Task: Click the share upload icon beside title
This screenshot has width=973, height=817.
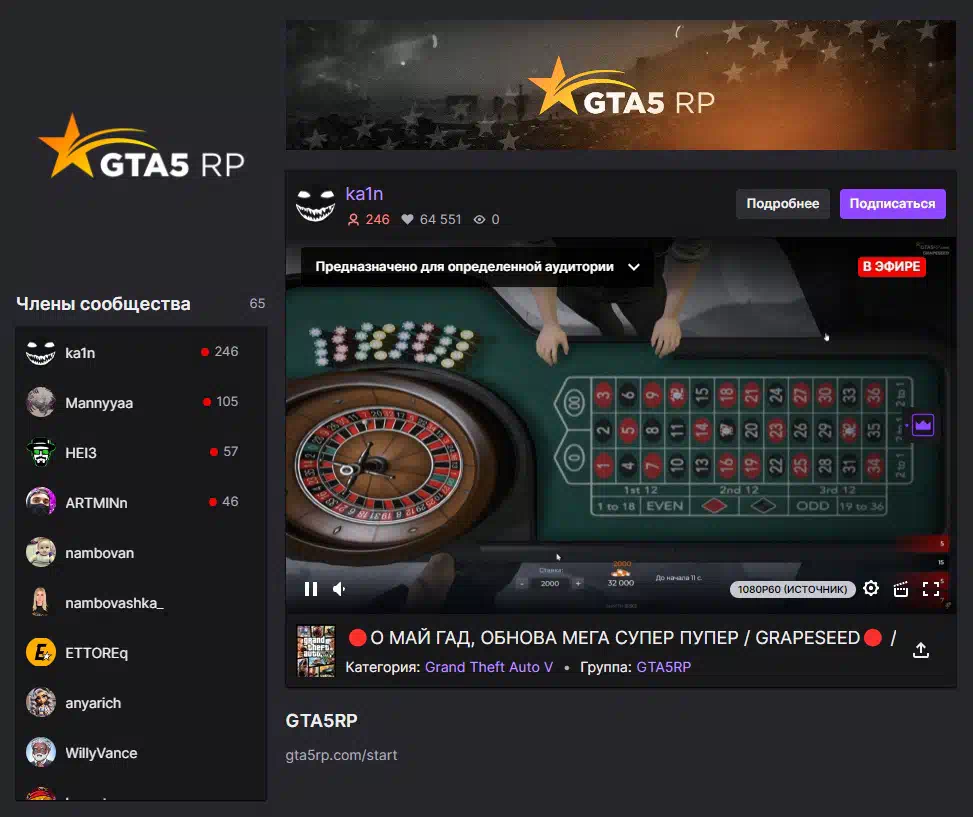Action: pyautogui.click(x=921, y=650)
